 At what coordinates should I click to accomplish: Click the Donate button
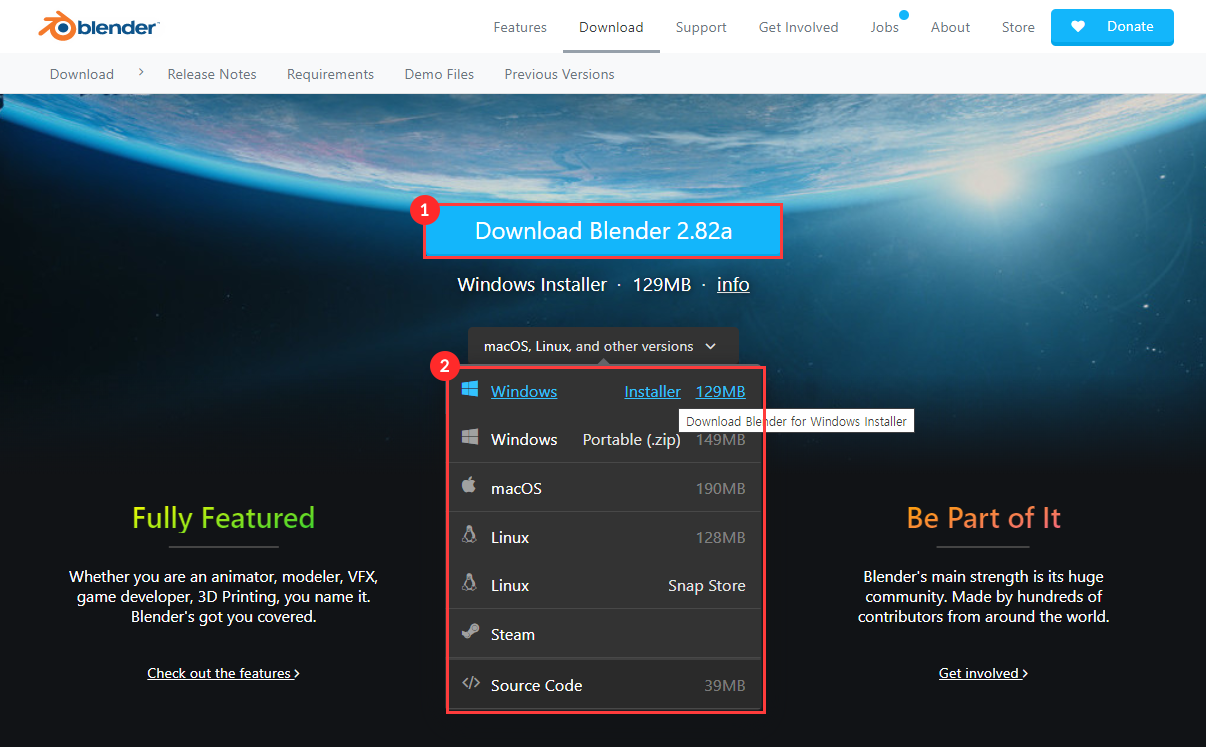pyautogui.click(x=1112, y=27)
